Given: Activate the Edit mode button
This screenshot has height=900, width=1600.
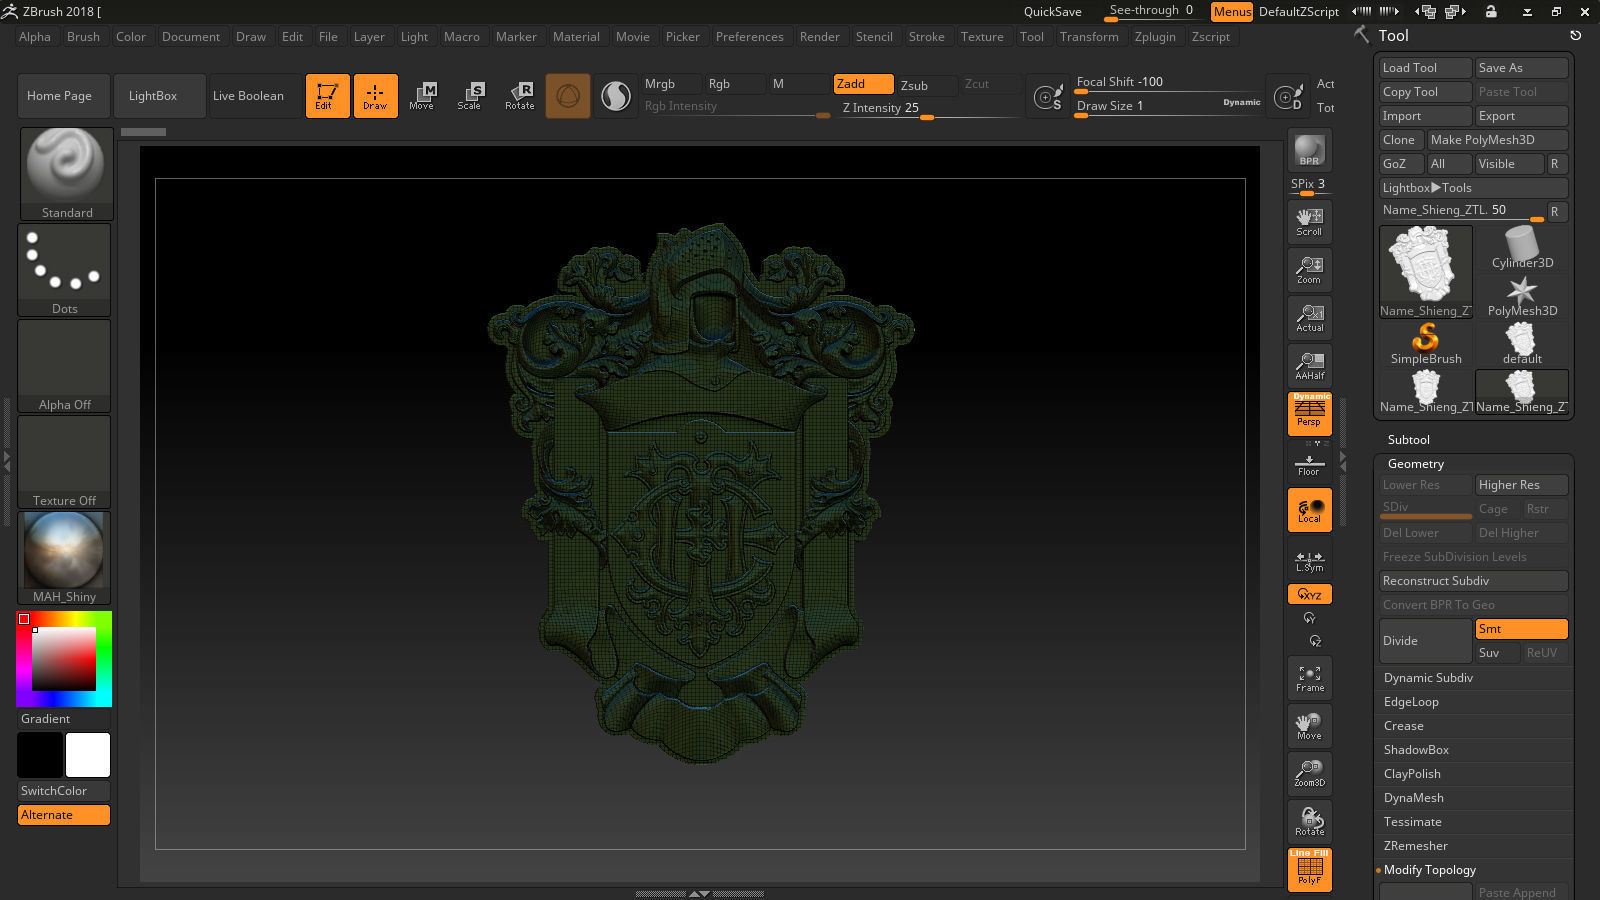Looking at the screenshot, I should [x=327, y=96].
